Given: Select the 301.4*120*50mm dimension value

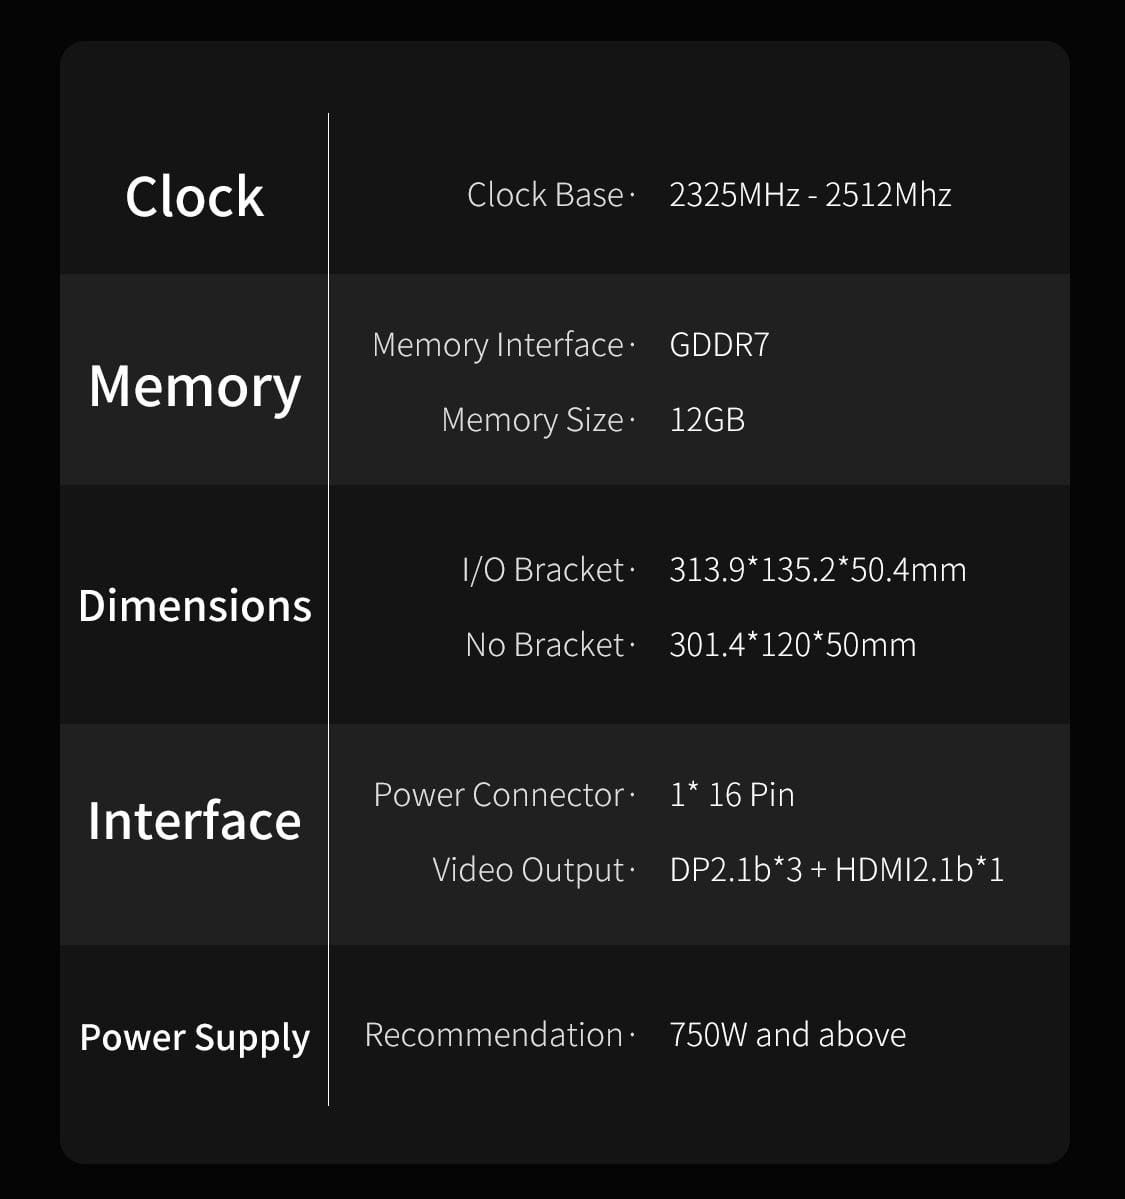Looking at the screenshot, I should [792, 645].
